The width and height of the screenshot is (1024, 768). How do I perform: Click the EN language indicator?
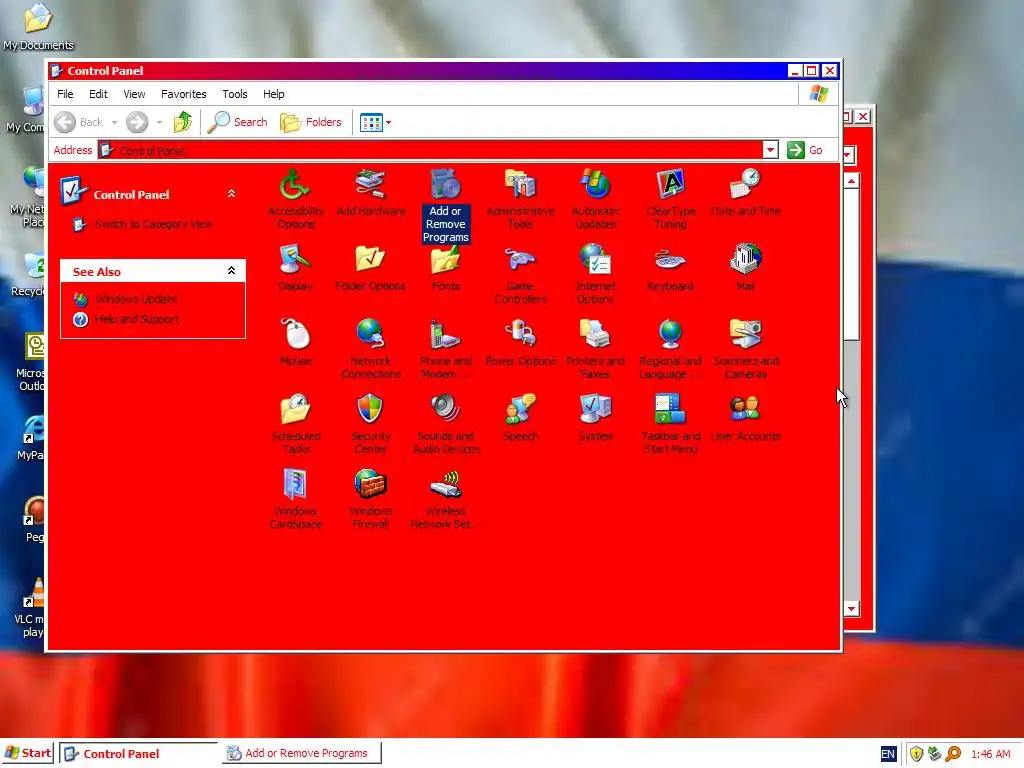click(888, 754)
